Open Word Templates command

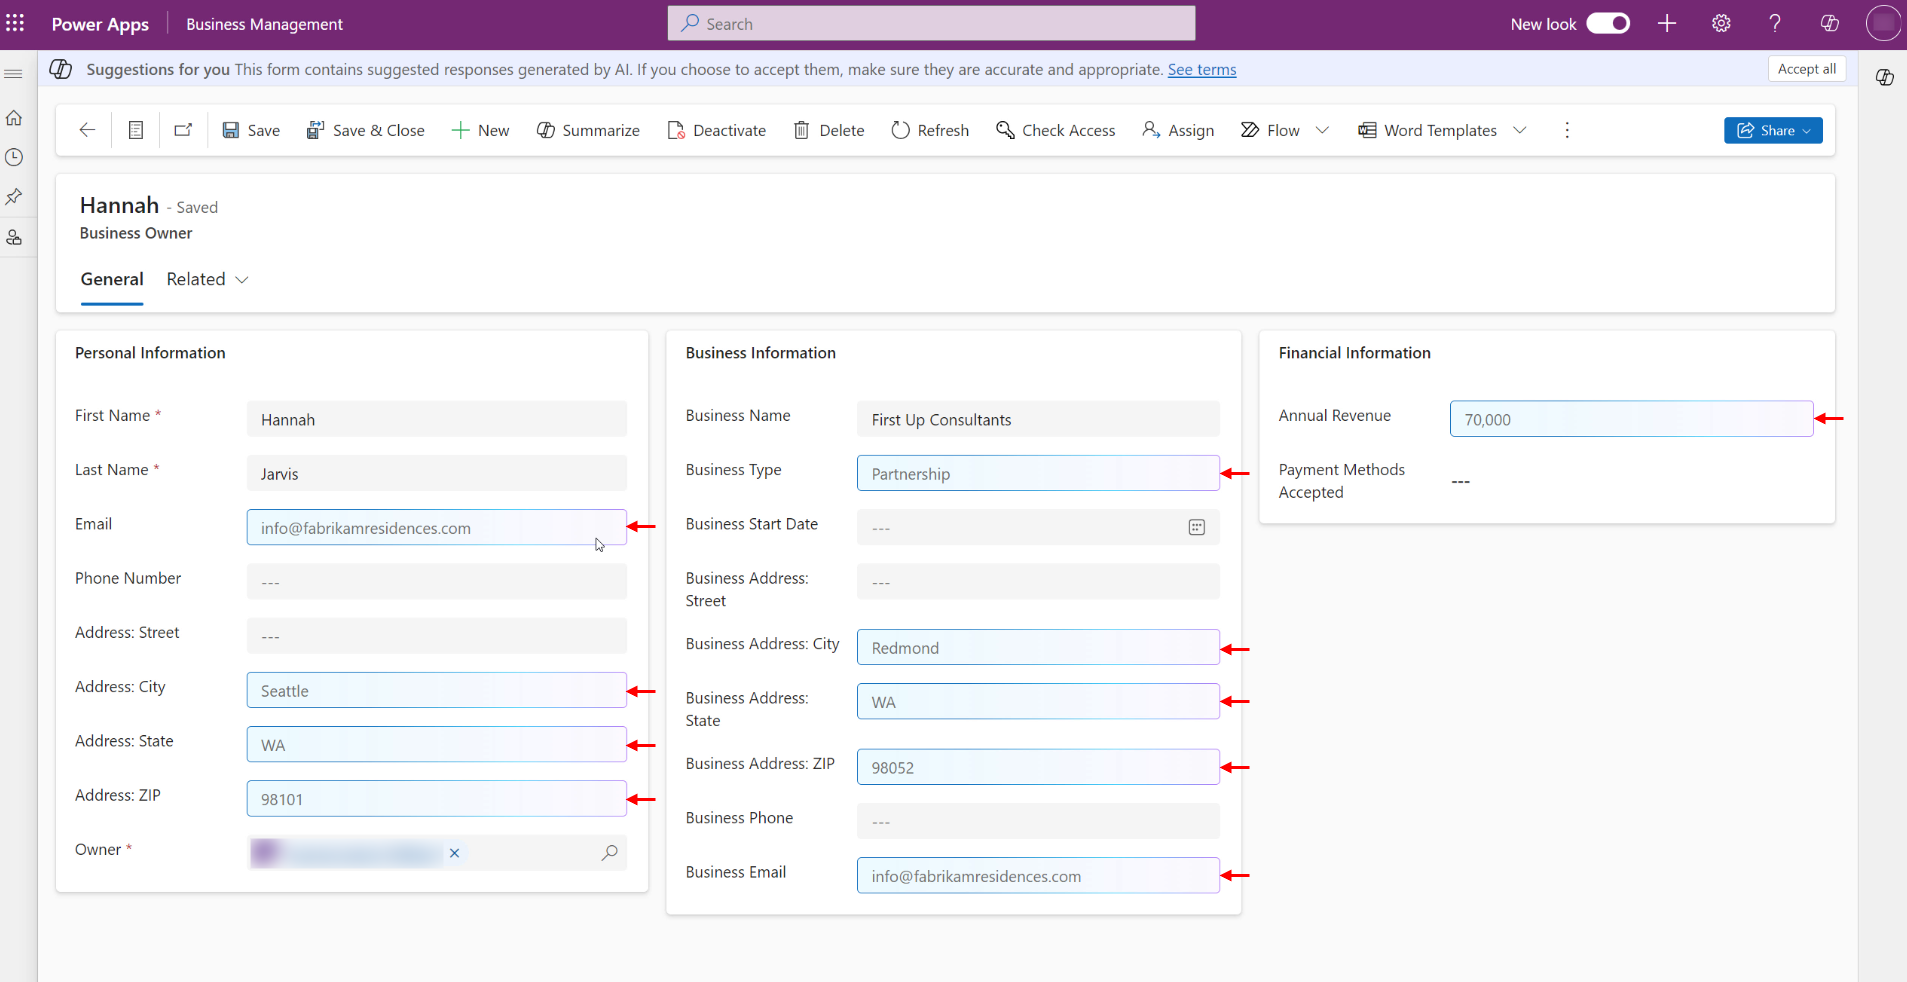click(x=1427, y=130)
